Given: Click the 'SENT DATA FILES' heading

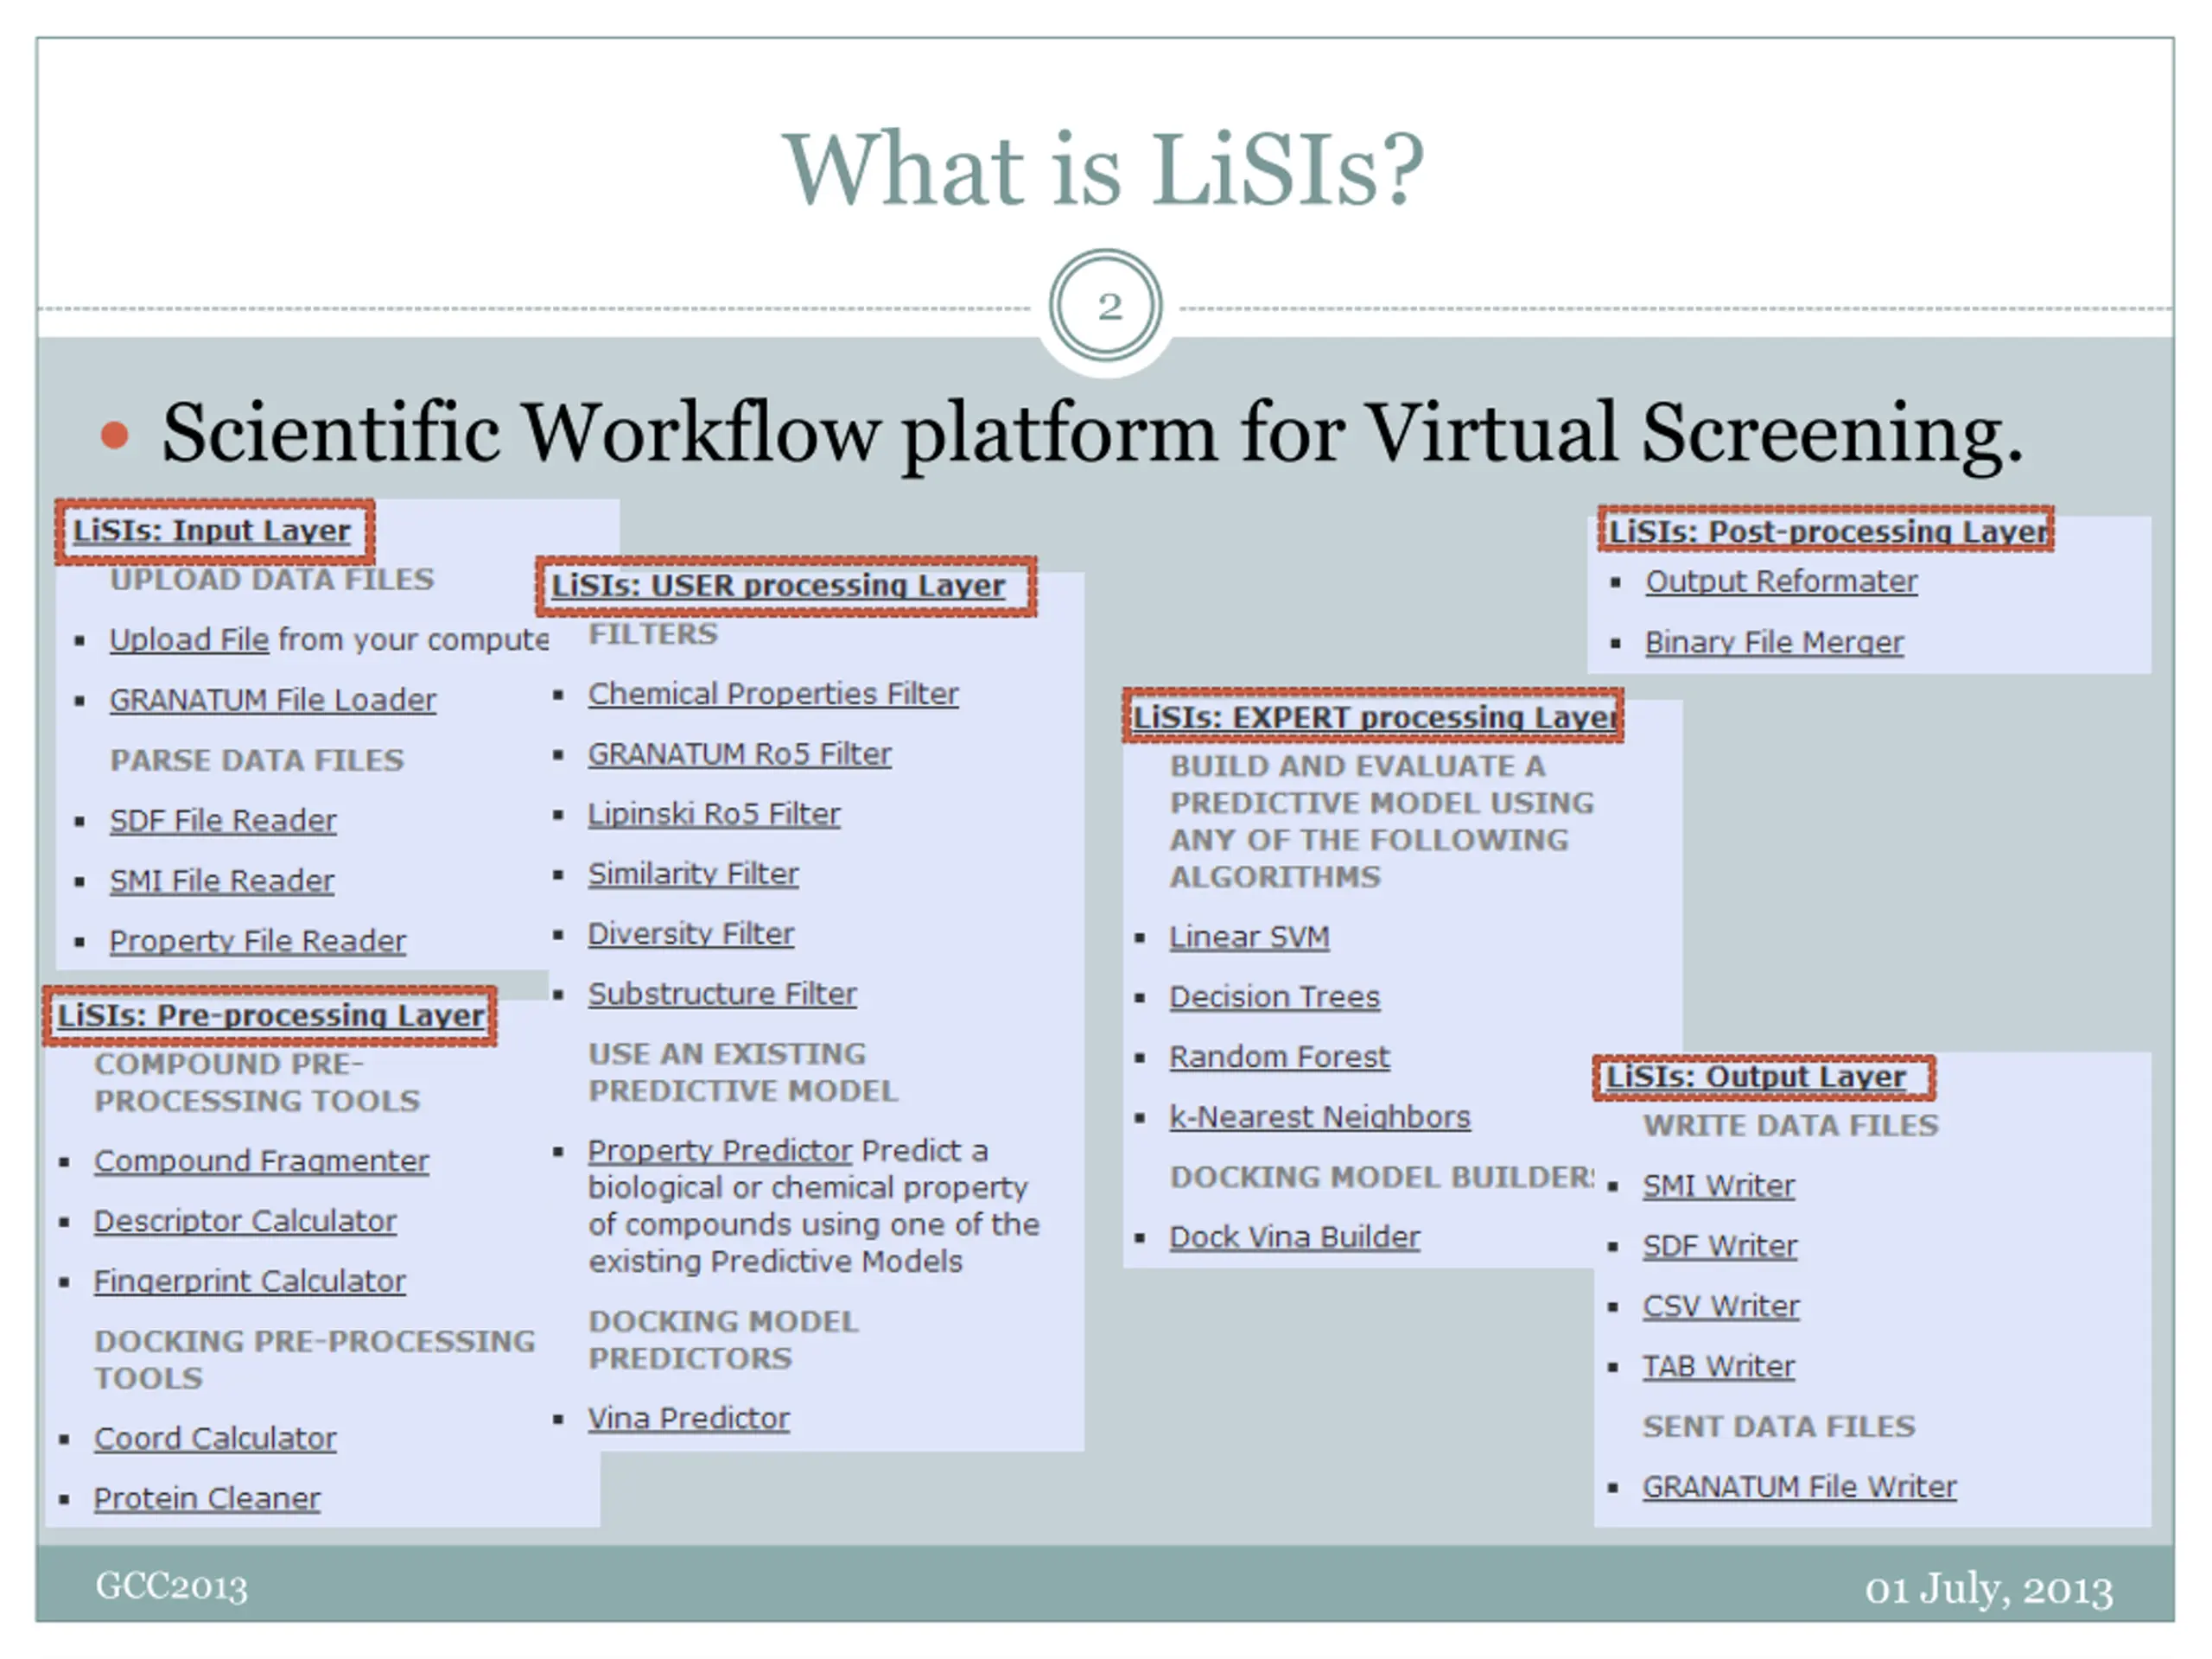Looking at the screenshot, I should click(x=1779, y=1427).
